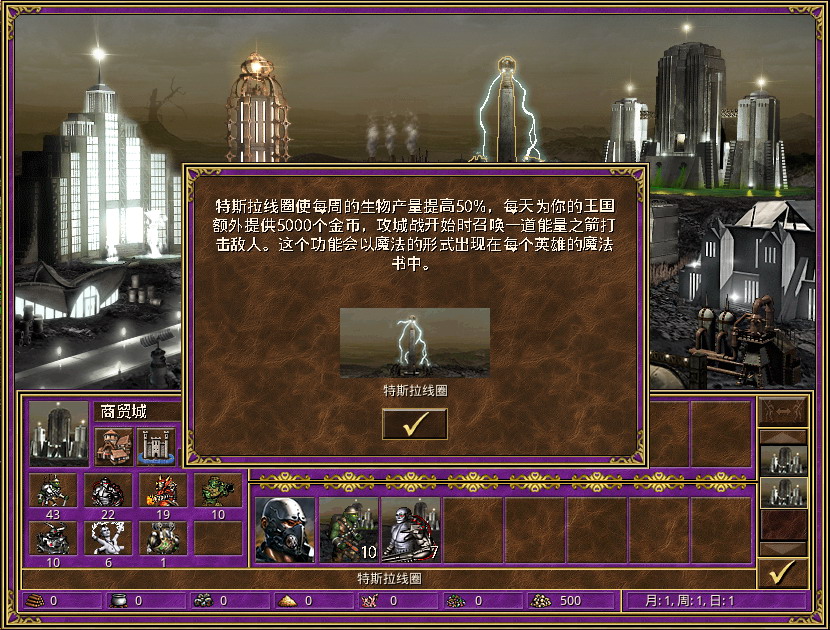Select hero's green trooper stack of 10
The height and width of the screenshot is (630, 830).
point(348,529)
